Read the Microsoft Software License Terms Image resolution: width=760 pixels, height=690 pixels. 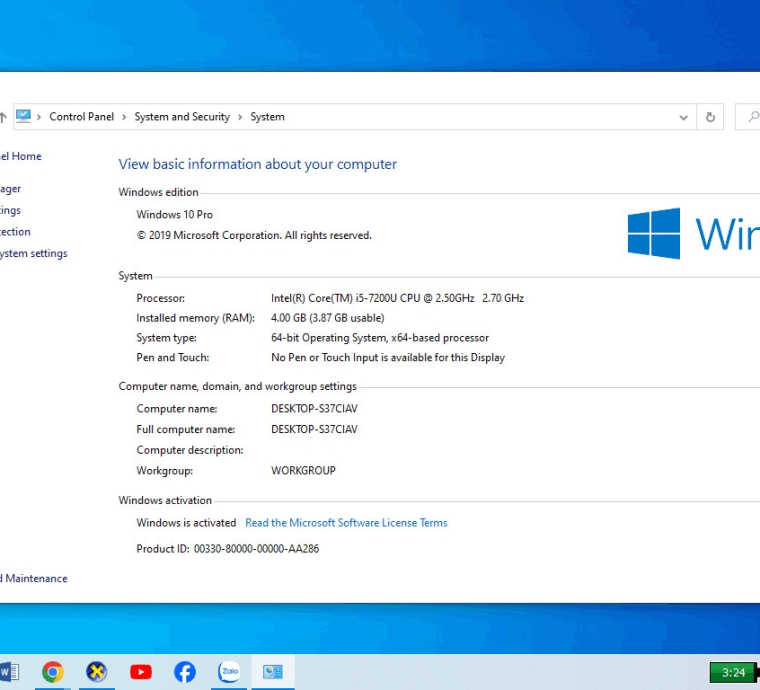click(x=346, y=523)
